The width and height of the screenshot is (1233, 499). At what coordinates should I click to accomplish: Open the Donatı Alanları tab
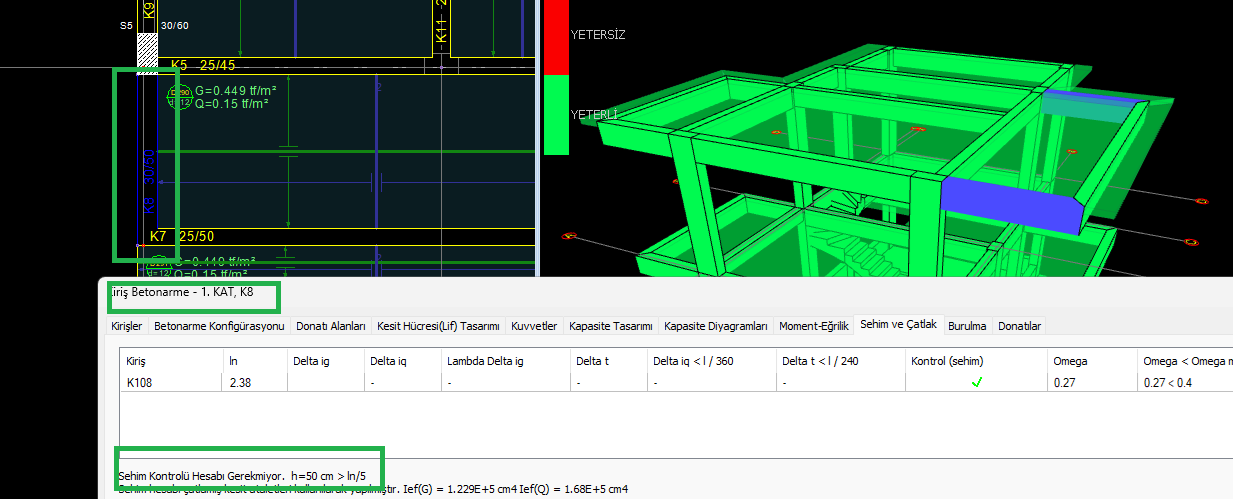click(330, 326)
